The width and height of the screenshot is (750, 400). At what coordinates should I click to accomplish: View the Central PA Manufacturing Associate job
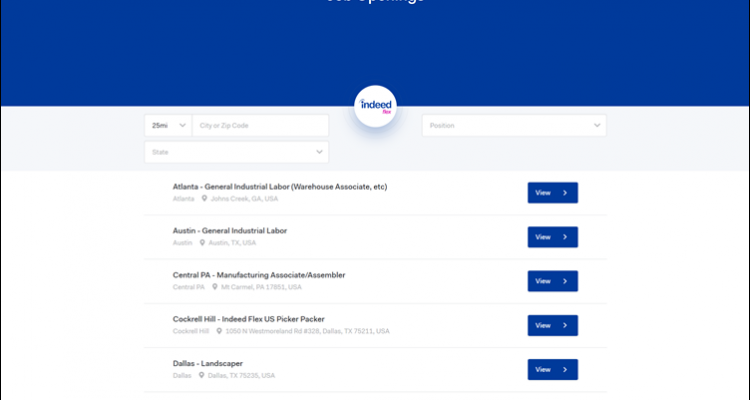(552, 281)
